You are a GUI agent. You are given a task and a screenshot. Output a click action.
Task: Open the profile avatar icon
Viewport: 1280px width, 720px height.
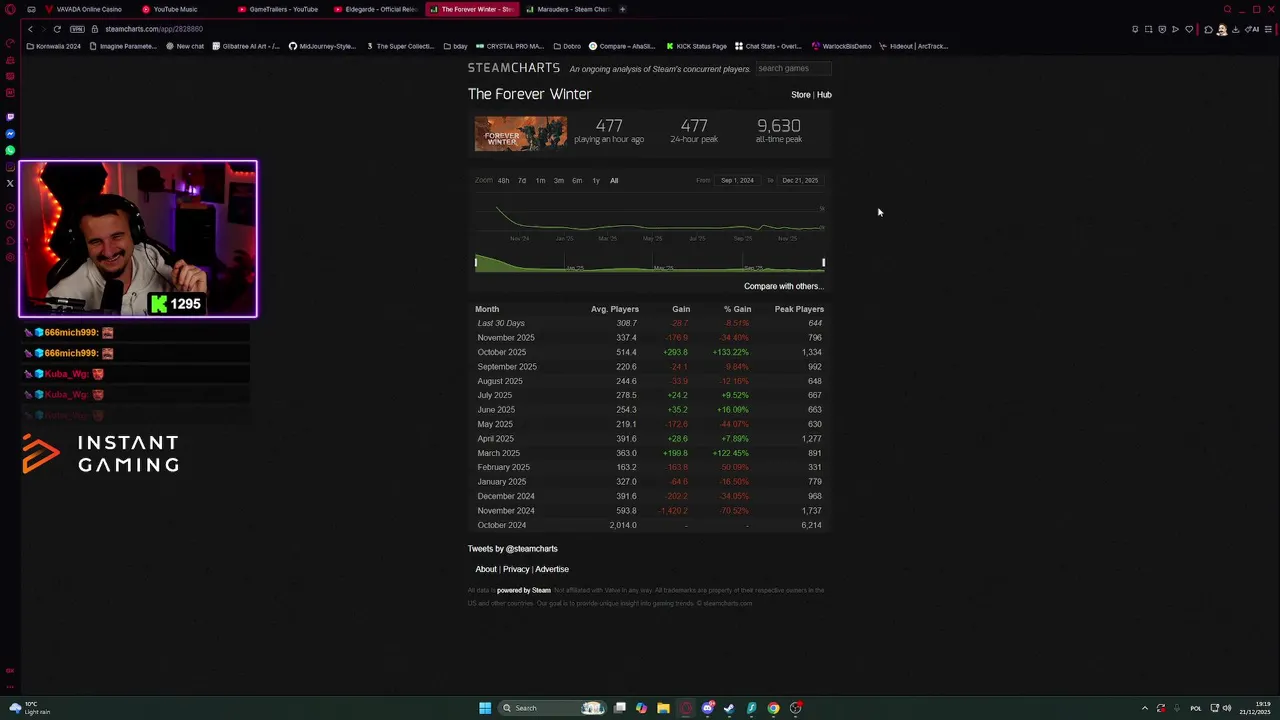point(1222,29)
